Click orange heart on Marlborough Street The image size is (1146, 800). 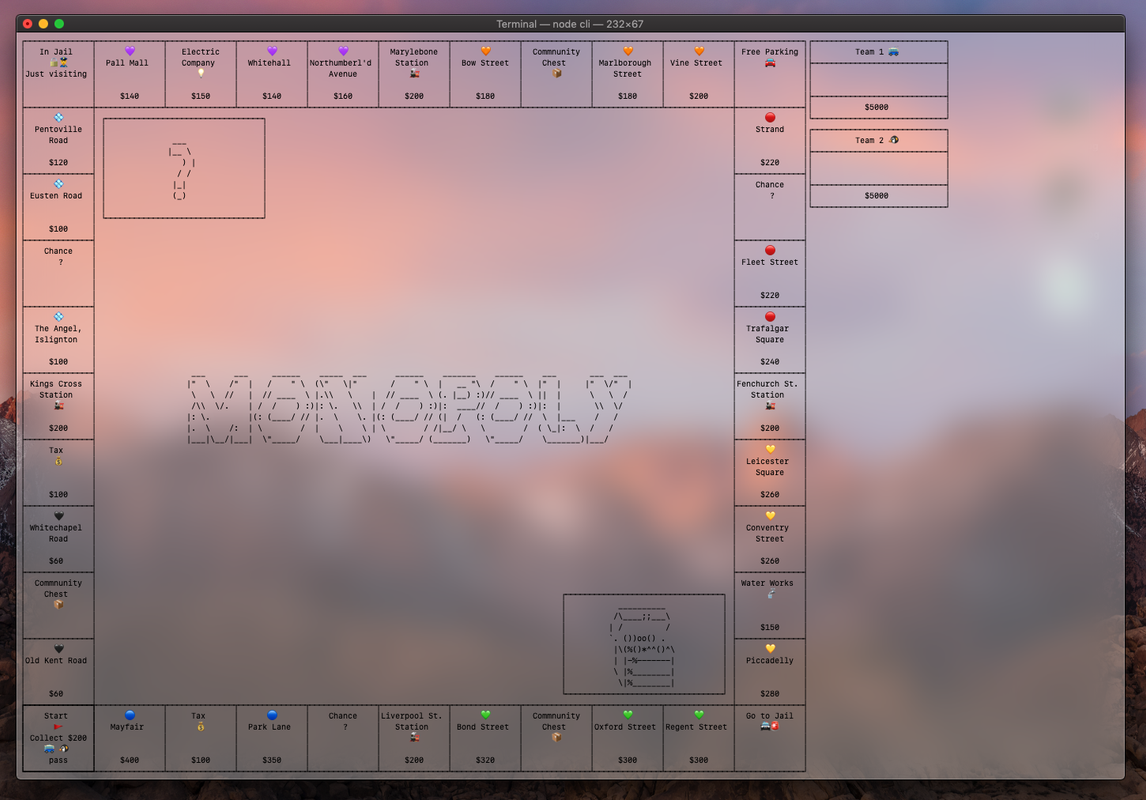[x=628, y=51]
